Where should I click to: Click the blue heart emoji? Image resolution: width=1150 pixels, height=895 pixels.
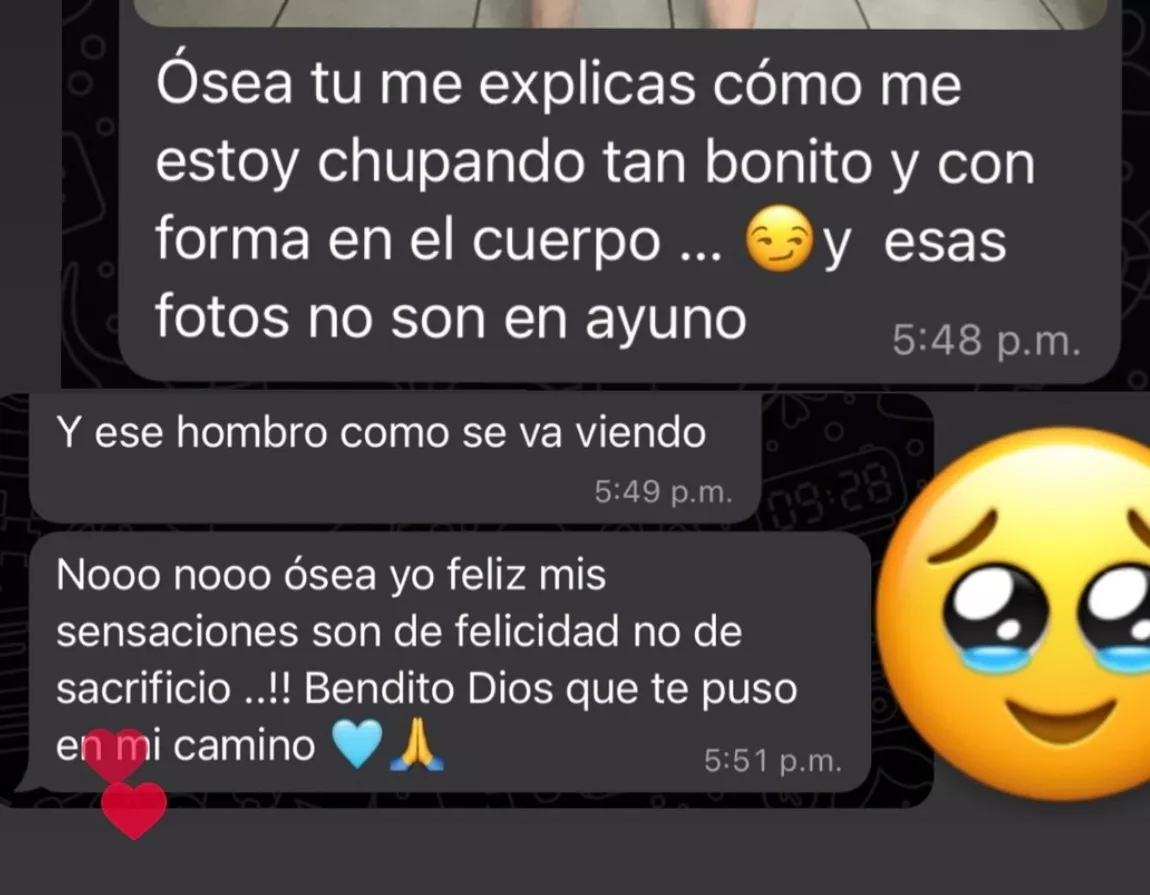click(x=357, y=743)
